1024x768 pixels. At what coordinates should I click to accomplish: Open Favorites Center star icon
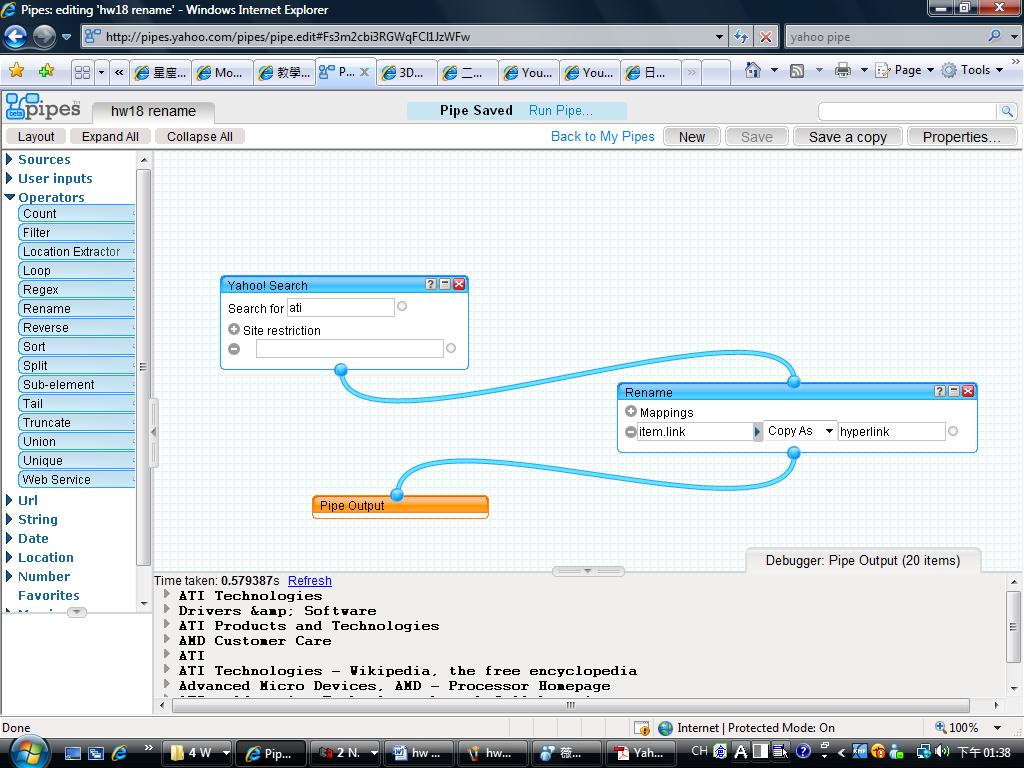click(16, 71)
